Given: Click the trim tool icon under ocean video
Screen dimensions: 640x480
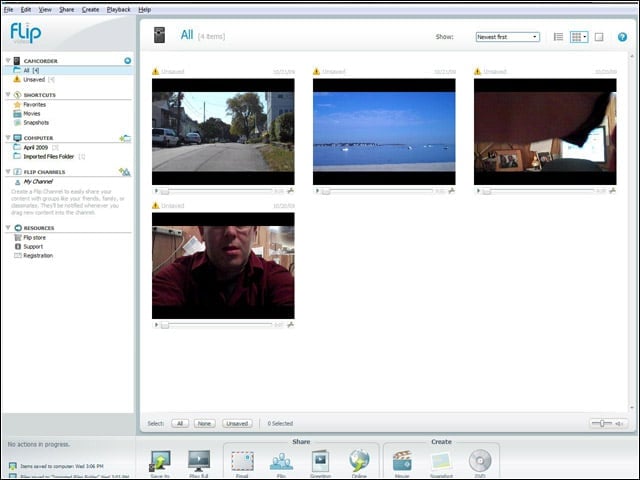Looking at the screenshot, I should tap(451, 191).
